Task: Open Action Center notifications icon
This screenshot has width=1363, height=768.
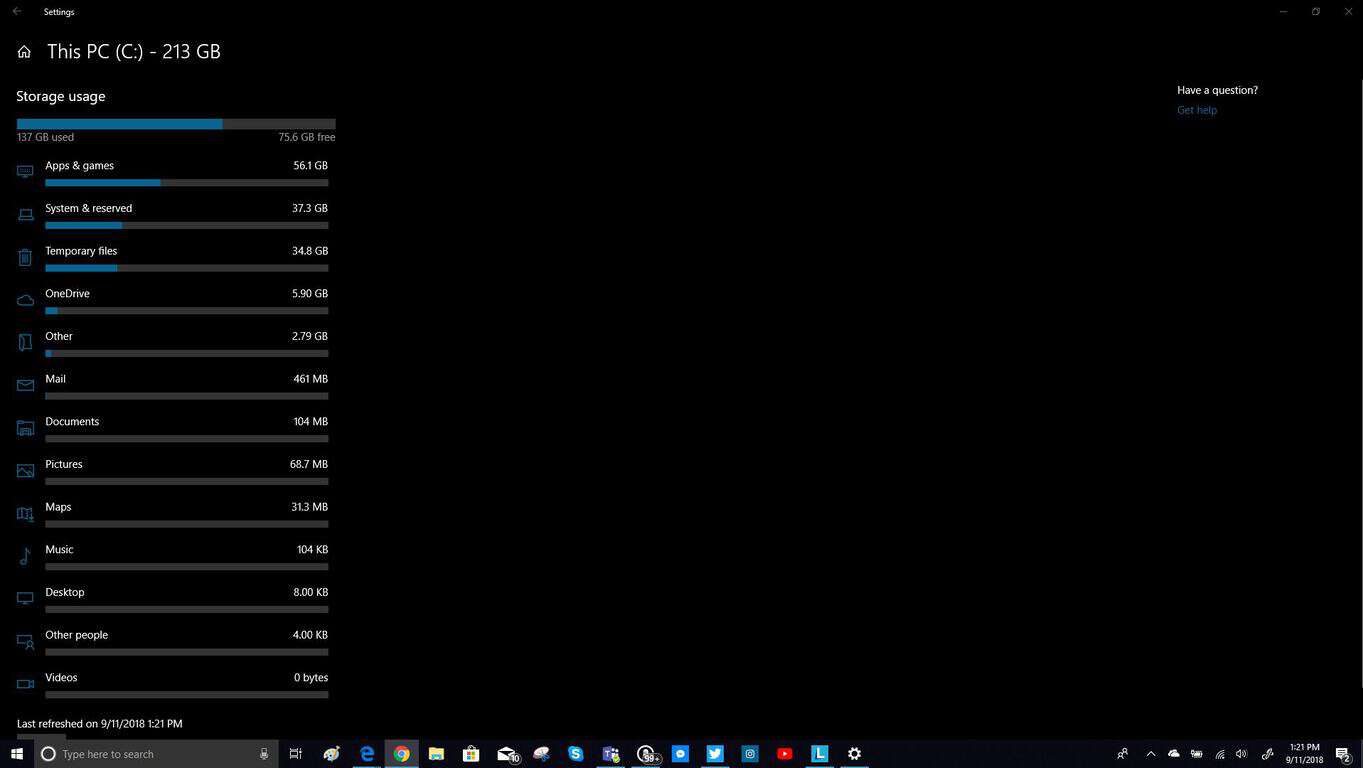Action: [1343, 754]
